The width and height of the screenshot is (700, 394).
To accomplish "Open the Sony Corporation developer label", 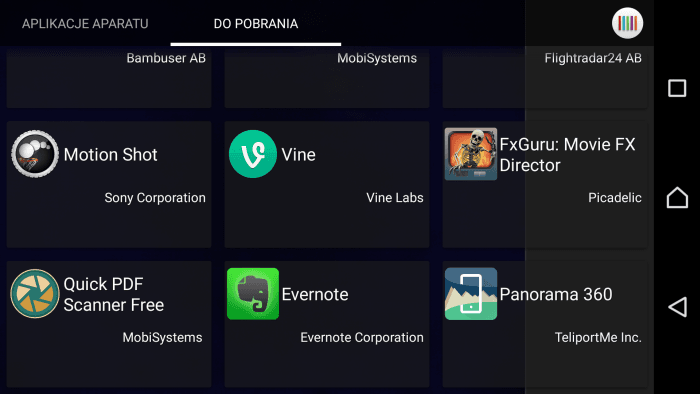I will (x=155, y=198).
